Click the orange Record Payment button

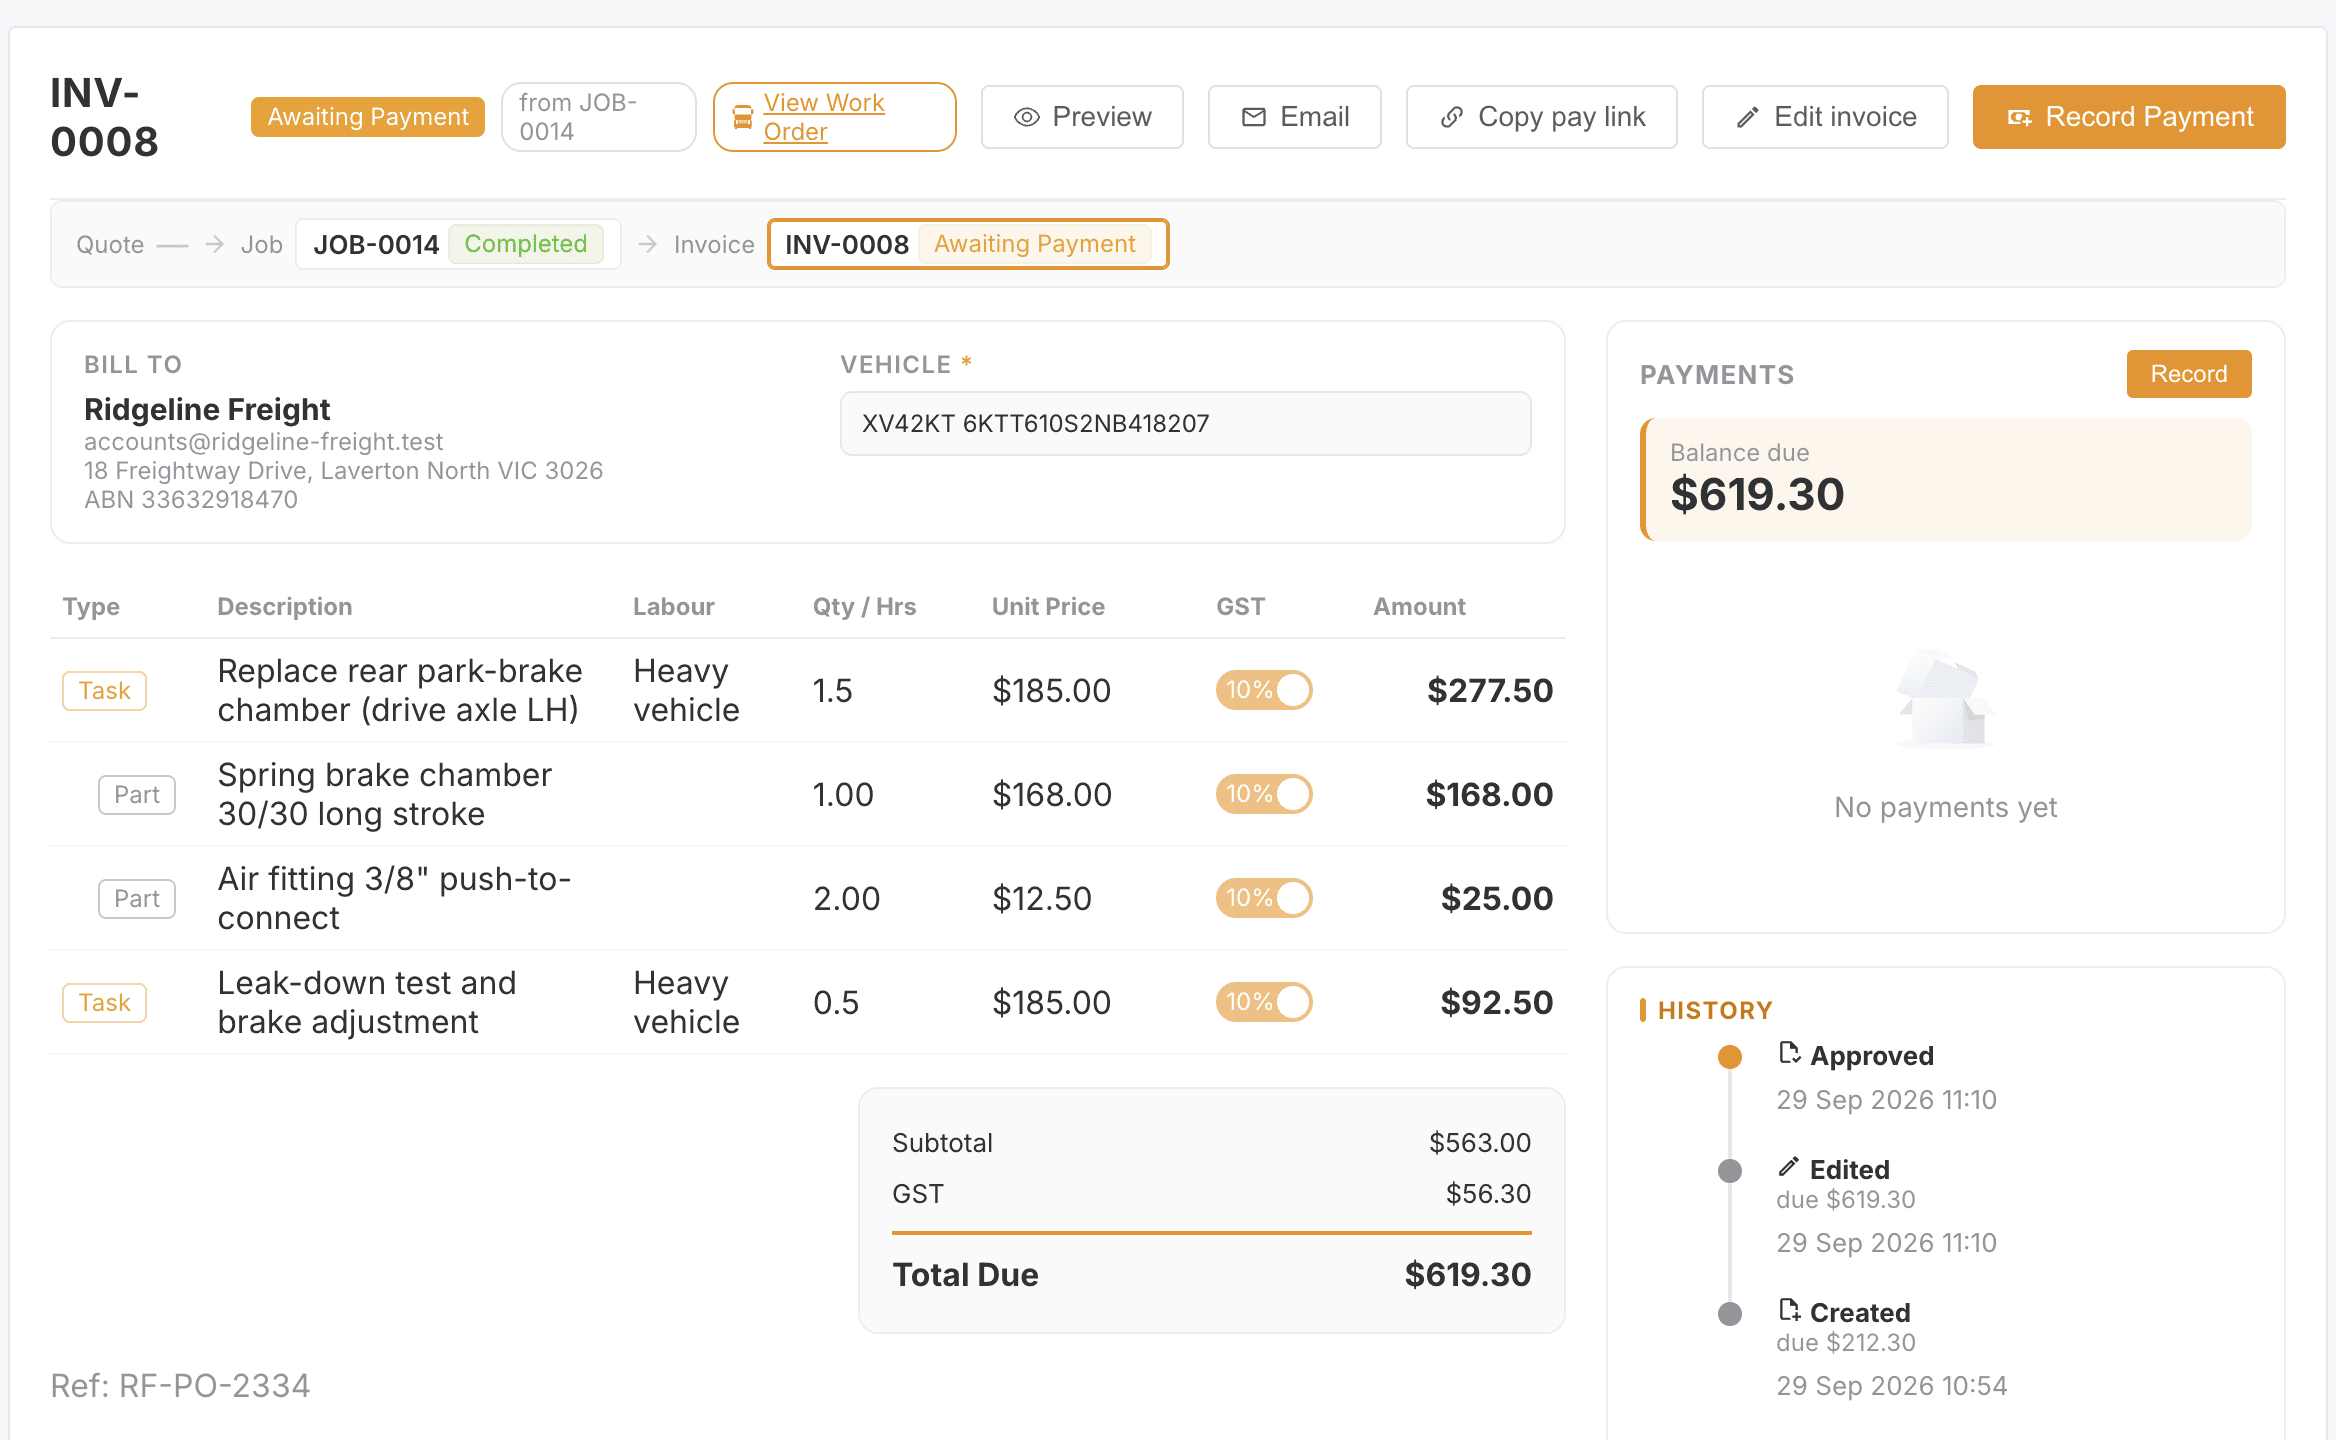(x=2129, y=117)
